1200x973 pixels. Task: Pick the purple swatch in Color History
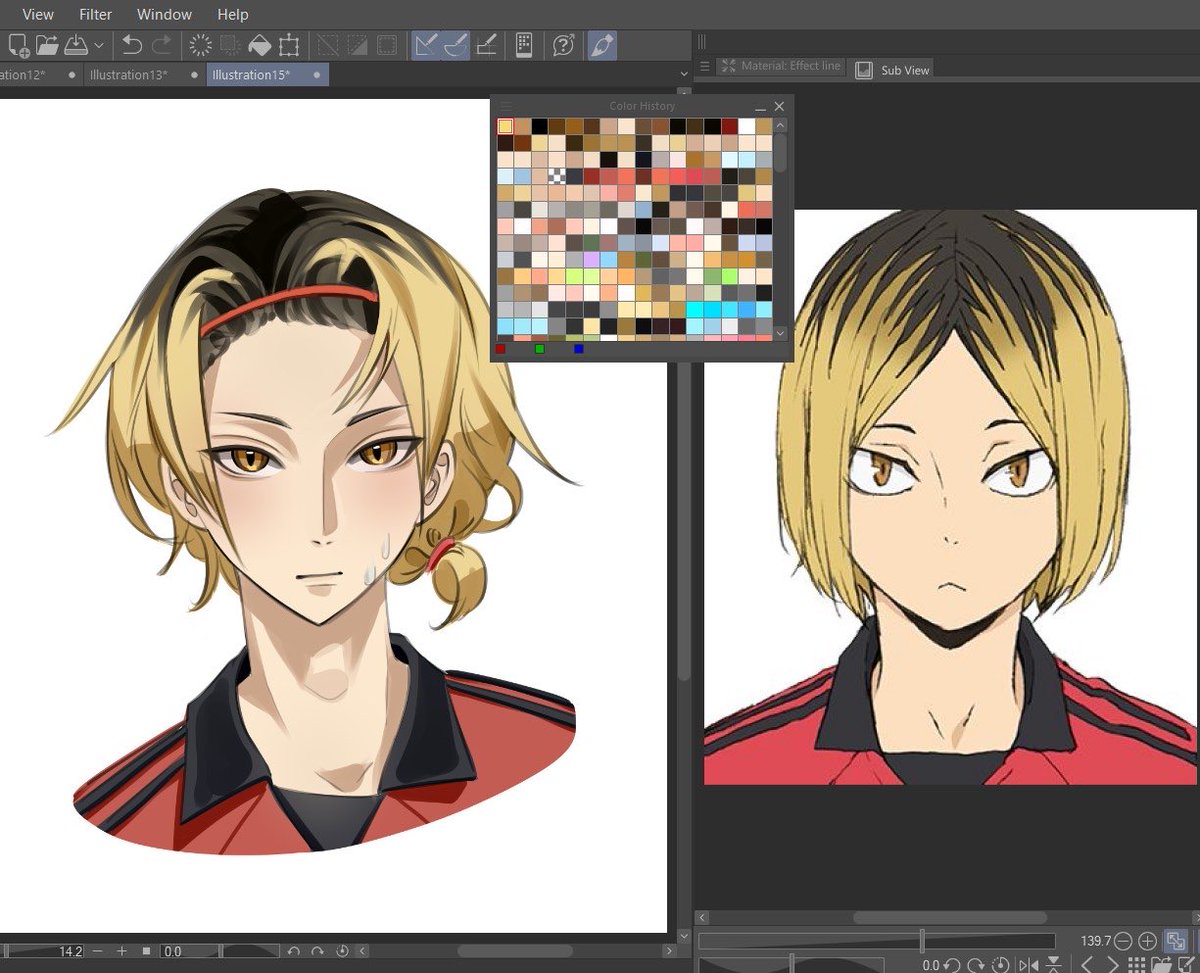[x=591, y=260]
